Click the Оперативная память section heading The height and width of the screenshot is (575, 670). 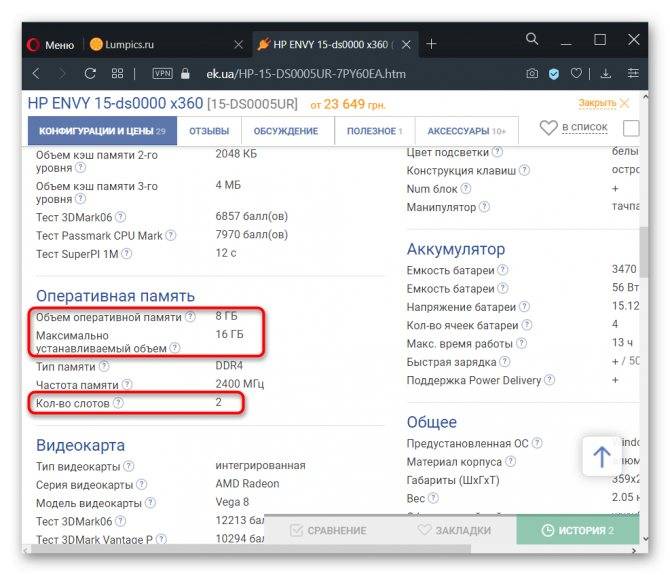tap(115, 296)
